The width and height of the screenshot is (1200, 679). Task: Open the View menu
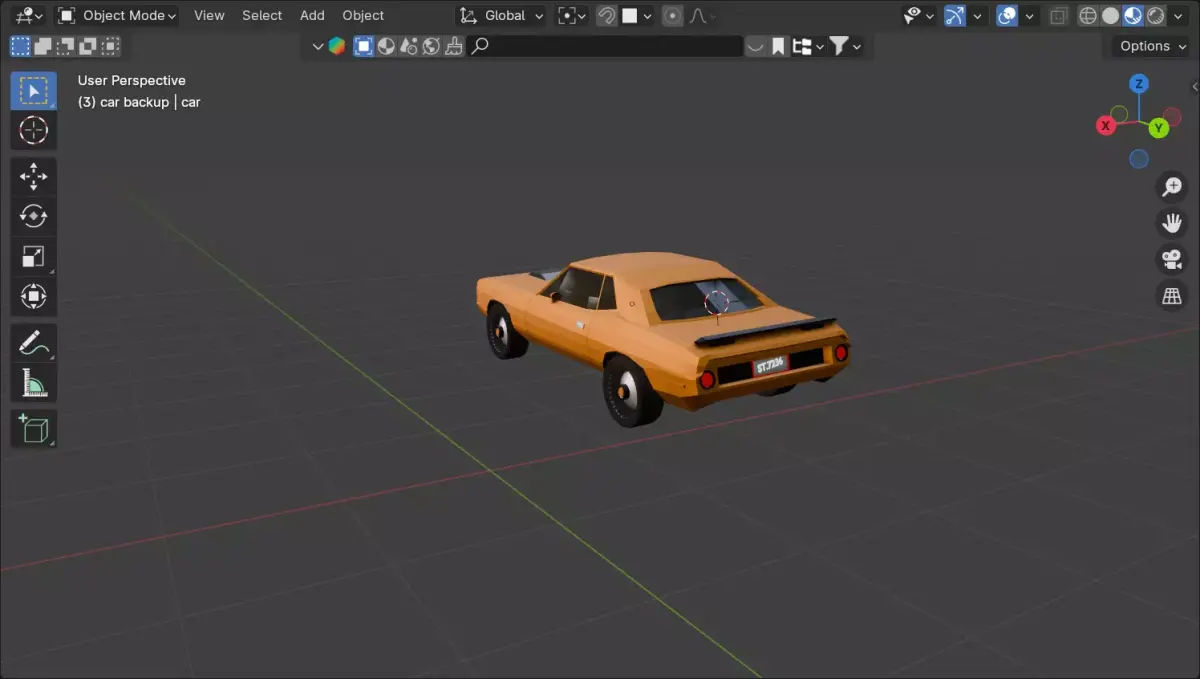[x=209, y=16]
